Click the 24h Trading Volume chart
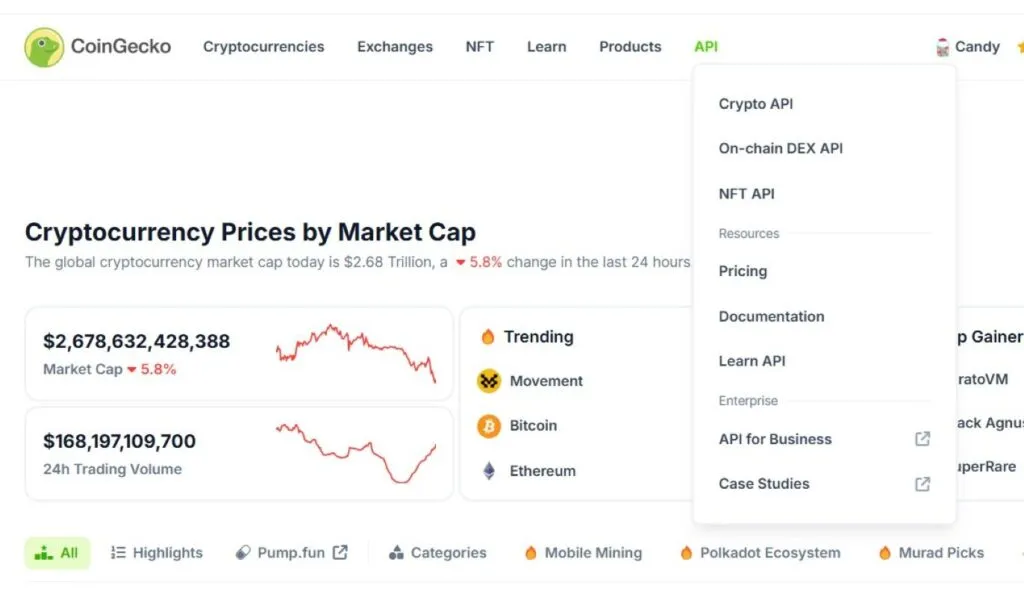Viewport: 1024px width, 597px height. pyautogui.click(x=356, y=453)
